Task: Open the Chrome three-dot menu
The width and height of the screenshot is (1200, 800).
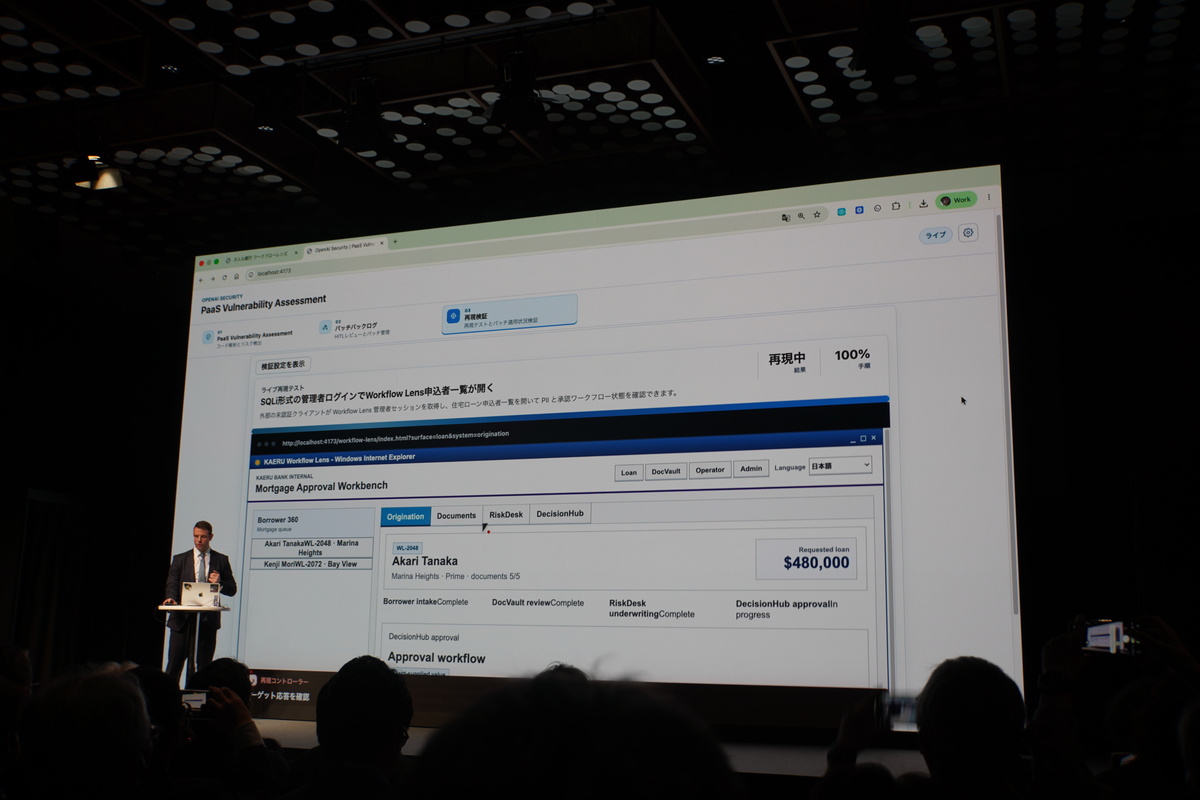Action: 989,197
